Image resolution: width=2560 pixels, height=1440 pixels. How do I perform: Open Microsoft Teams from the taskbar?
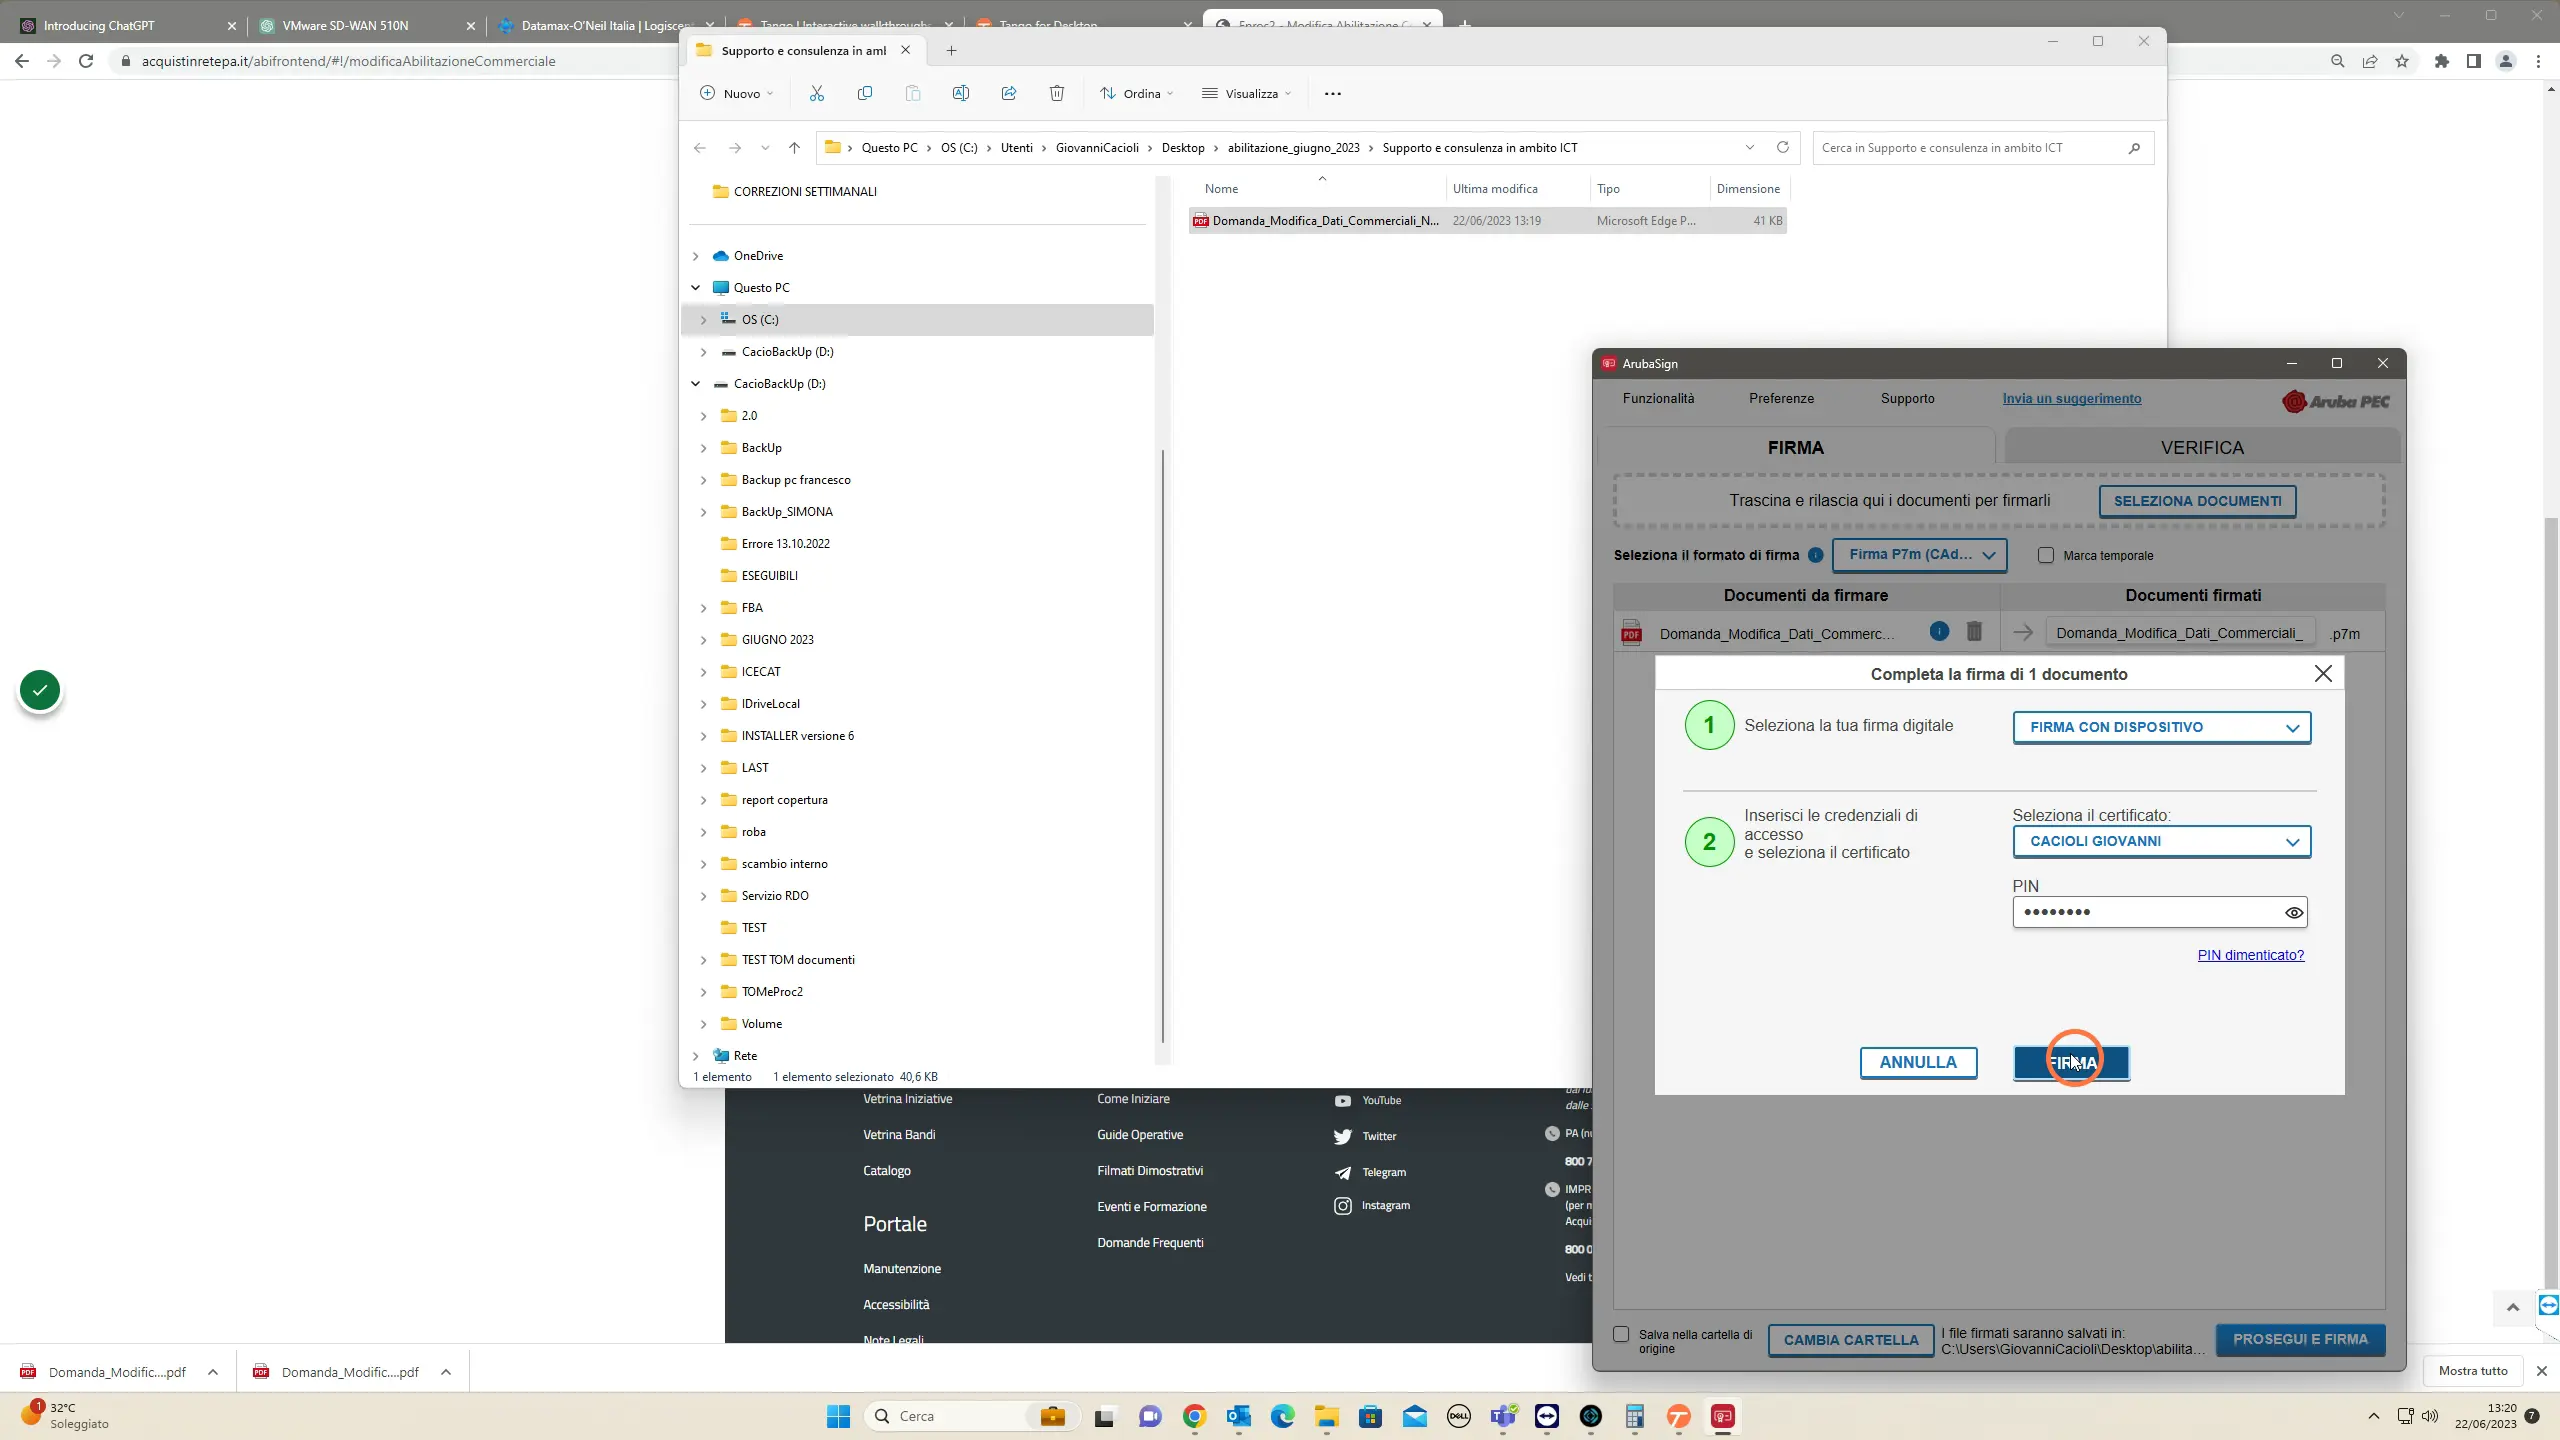(1503, 1416)
